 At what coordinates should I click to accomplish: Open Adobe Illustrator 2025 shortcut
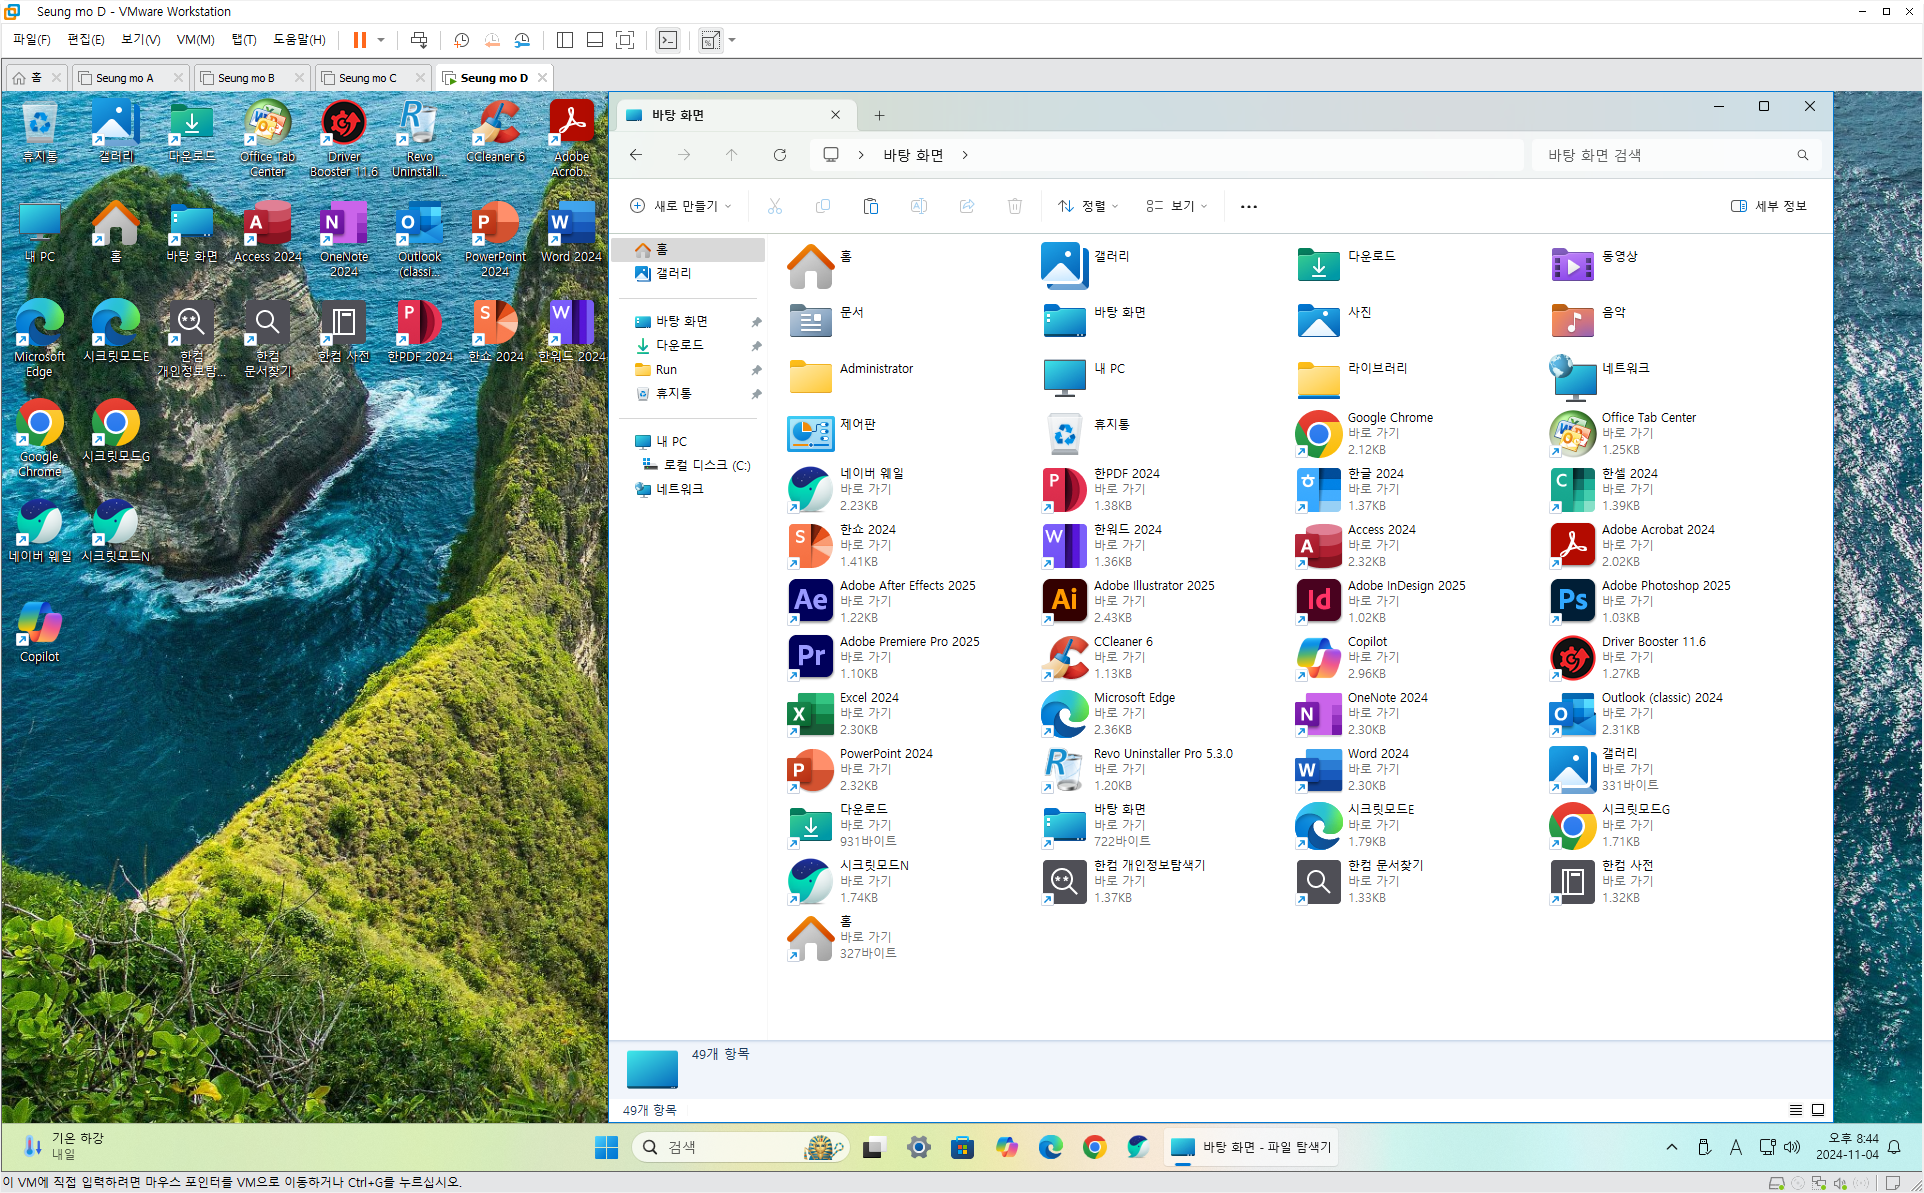tap(1065, 600)
